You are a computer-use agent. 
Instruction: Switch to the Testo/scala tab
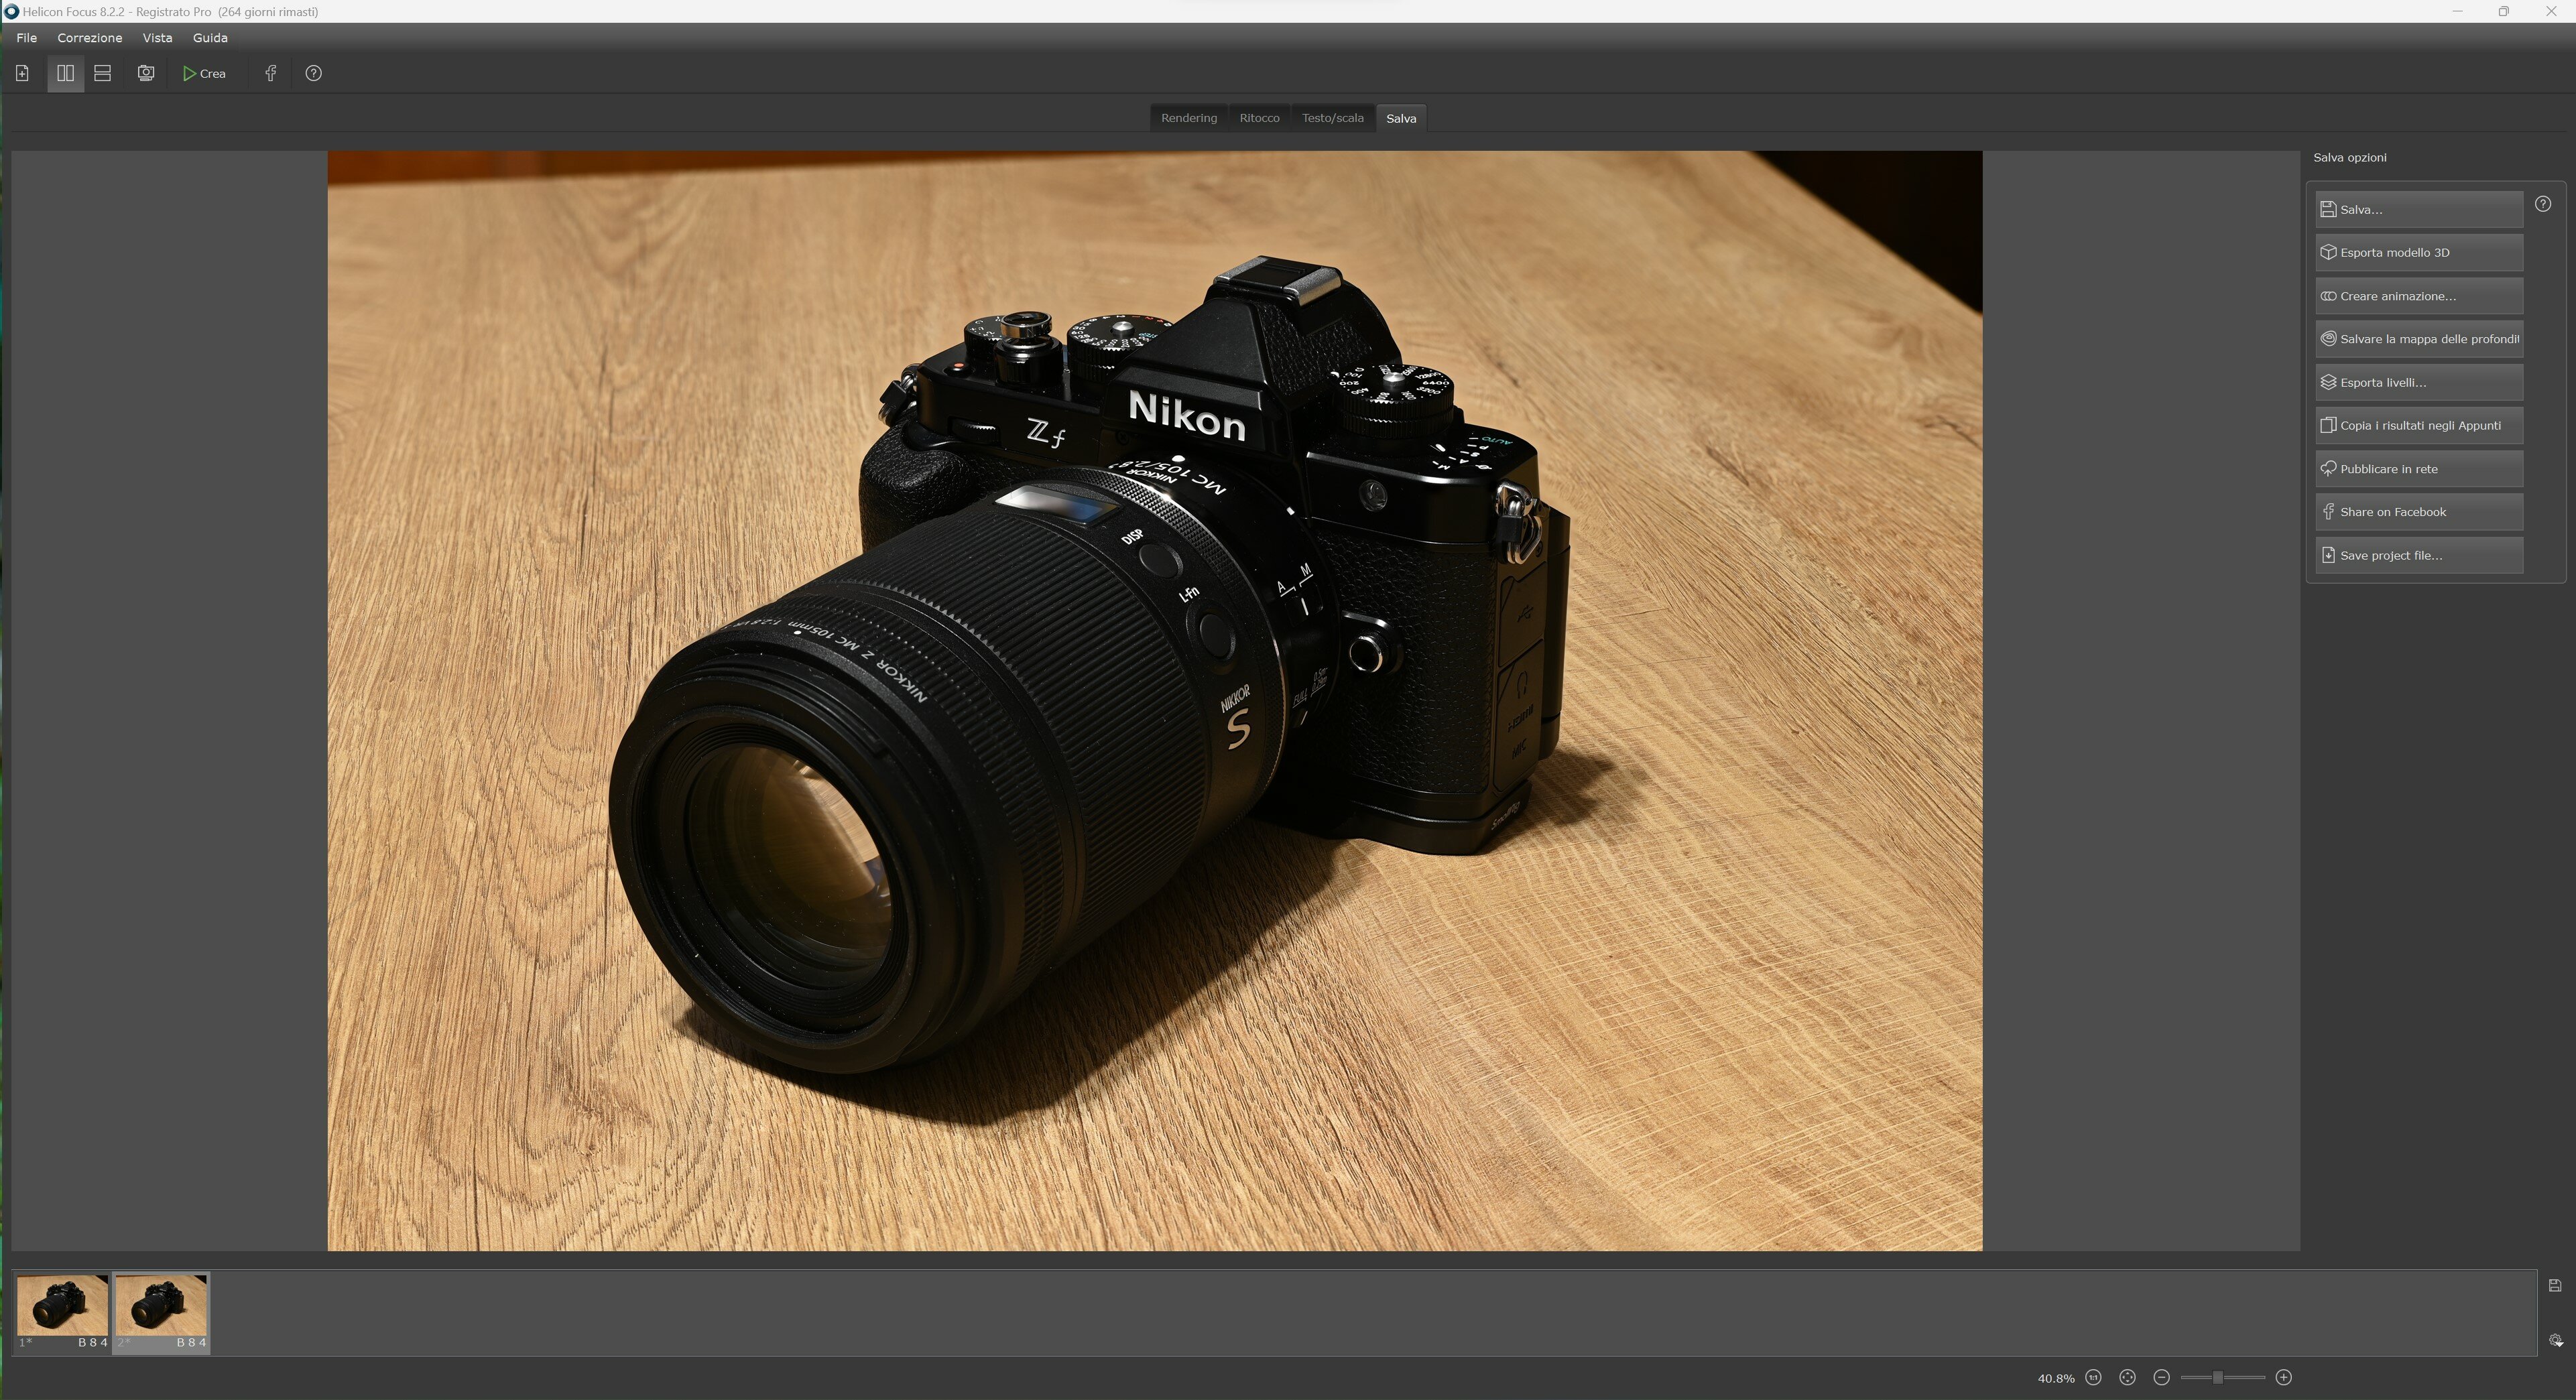pos(1332,118)
